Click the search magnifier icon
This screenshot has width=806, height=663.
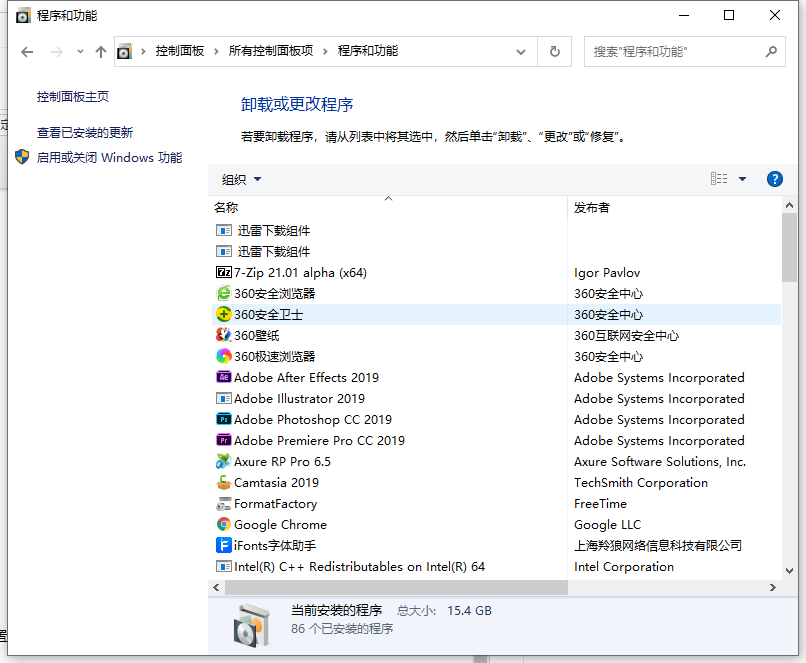click(771, 51)
